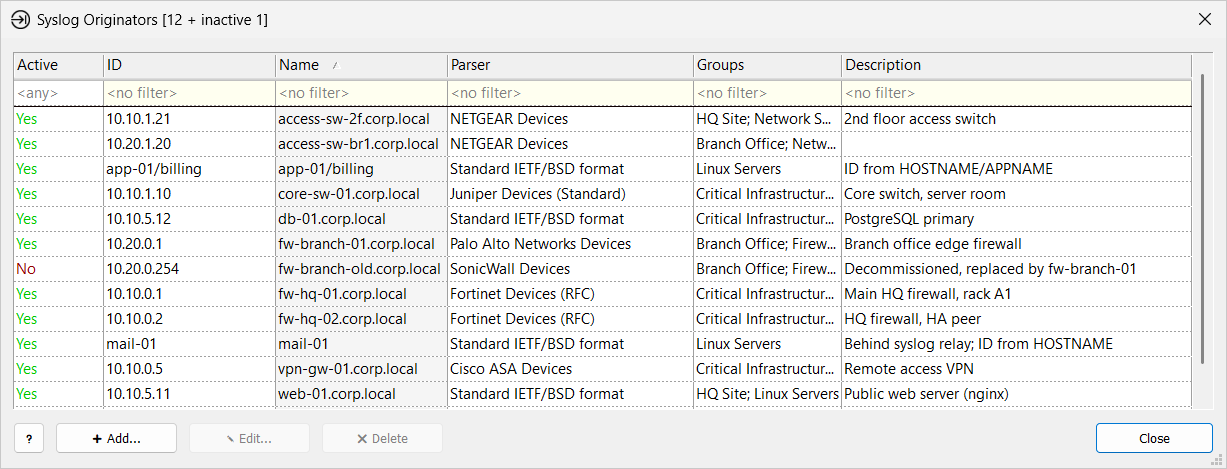
Task: Click the Groups column filter field
Action: [767, 93]
